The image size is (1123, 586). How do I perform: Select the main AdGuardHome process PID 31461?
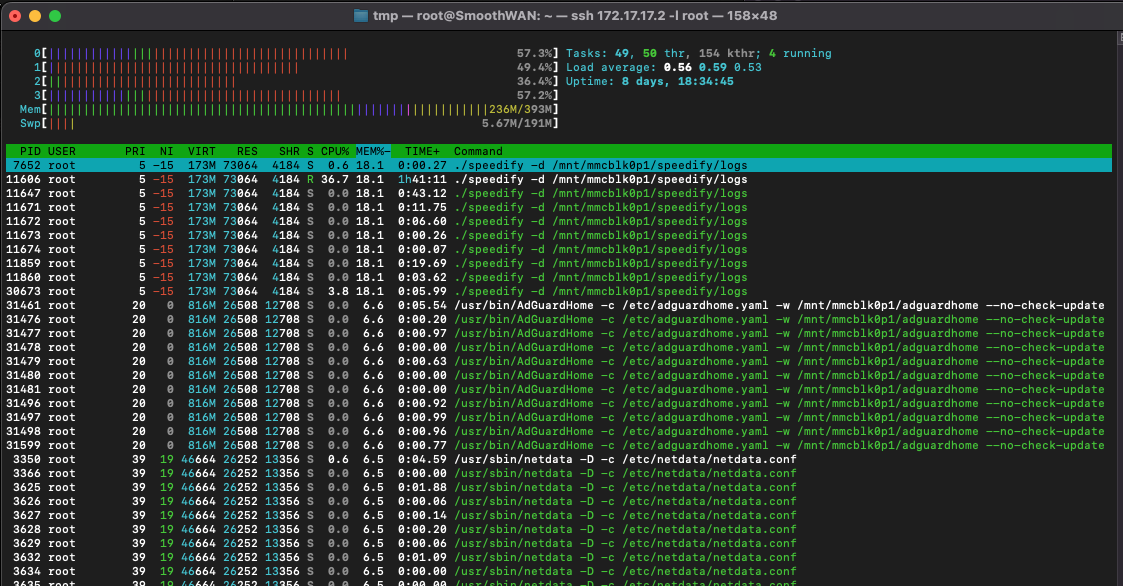tap(559, 305)
